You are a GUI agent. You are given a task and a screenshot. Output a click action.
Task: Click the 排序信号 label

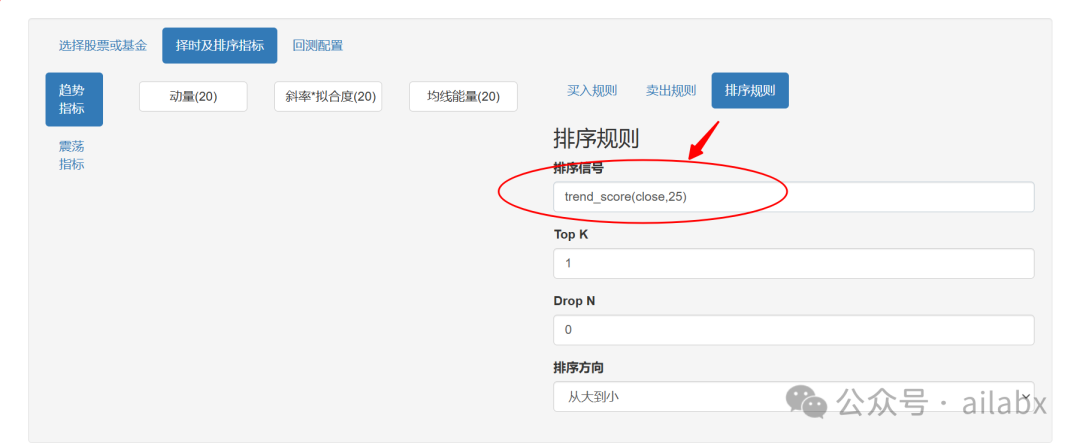[x=579, y=168]
